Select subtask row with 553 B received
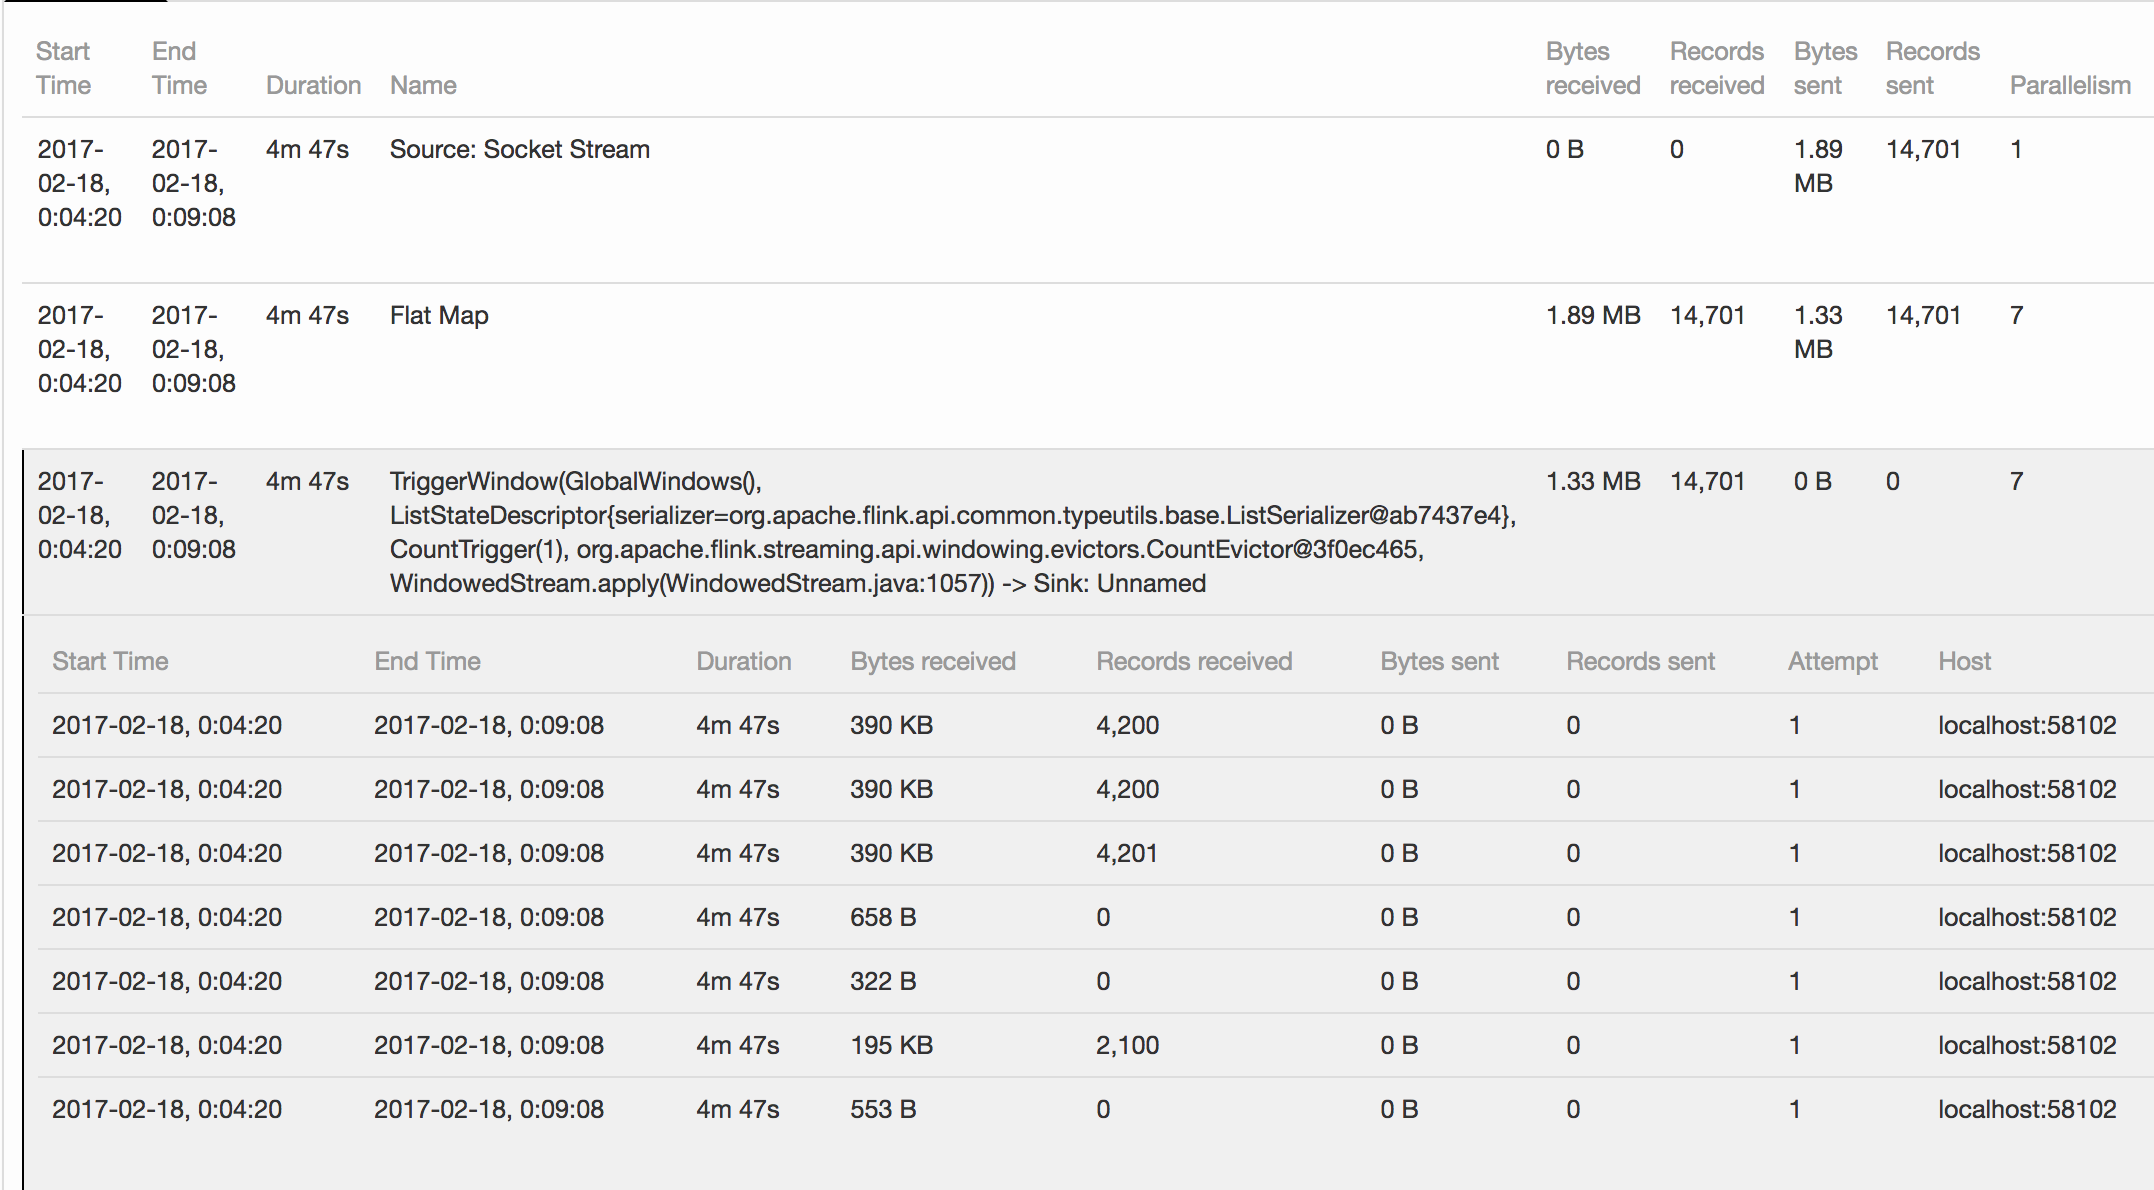Screen dimensions: 2154x1190 point(883,1109)
